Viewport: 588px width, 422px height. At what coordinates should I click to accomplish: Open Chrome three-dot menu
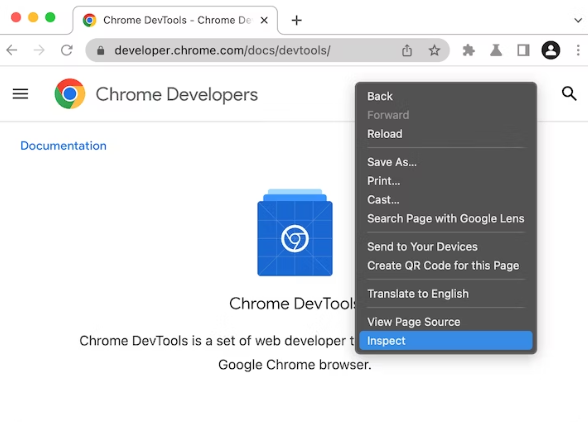click(x=578, y=50)
